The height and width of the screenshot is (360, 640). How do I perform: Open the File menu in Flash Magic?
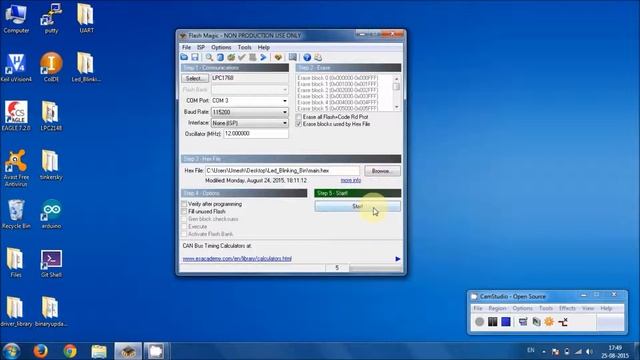point(187,47)
